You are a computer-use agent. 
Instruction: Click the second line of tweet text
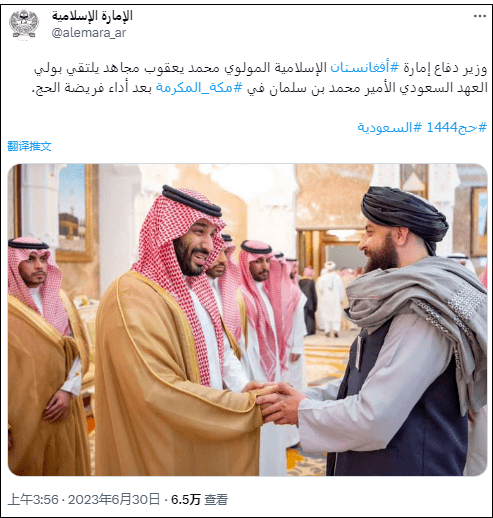click(x=260, y=88)
